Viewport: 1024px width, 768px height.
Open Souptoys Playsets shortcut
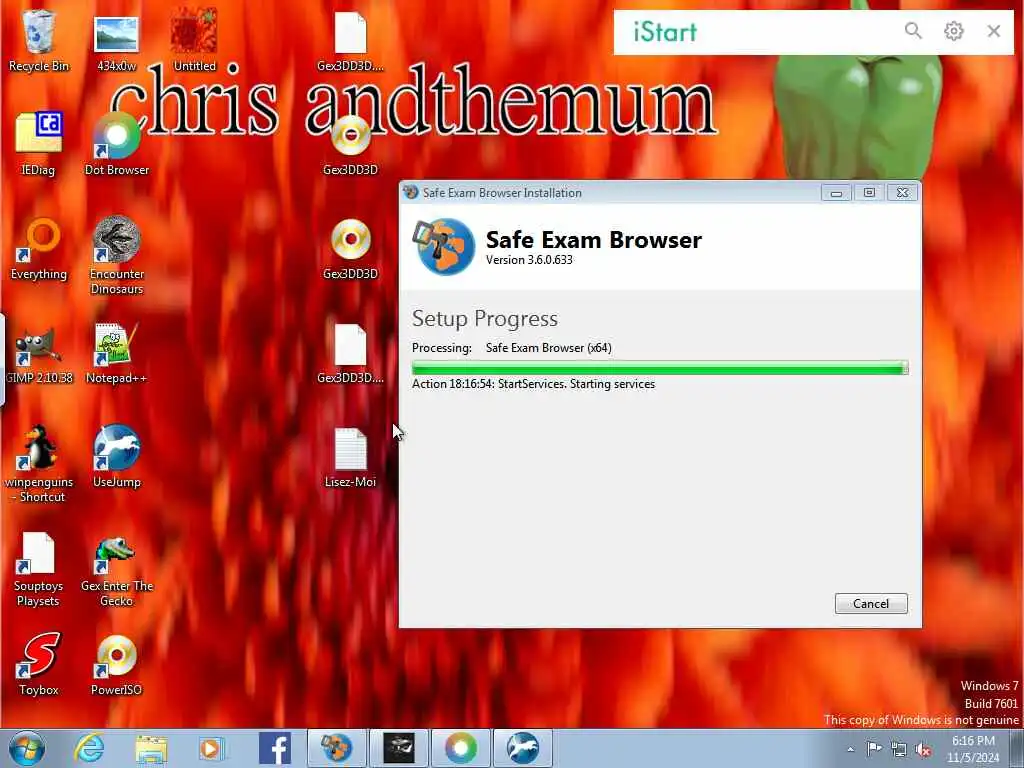[x=39, y=568]
